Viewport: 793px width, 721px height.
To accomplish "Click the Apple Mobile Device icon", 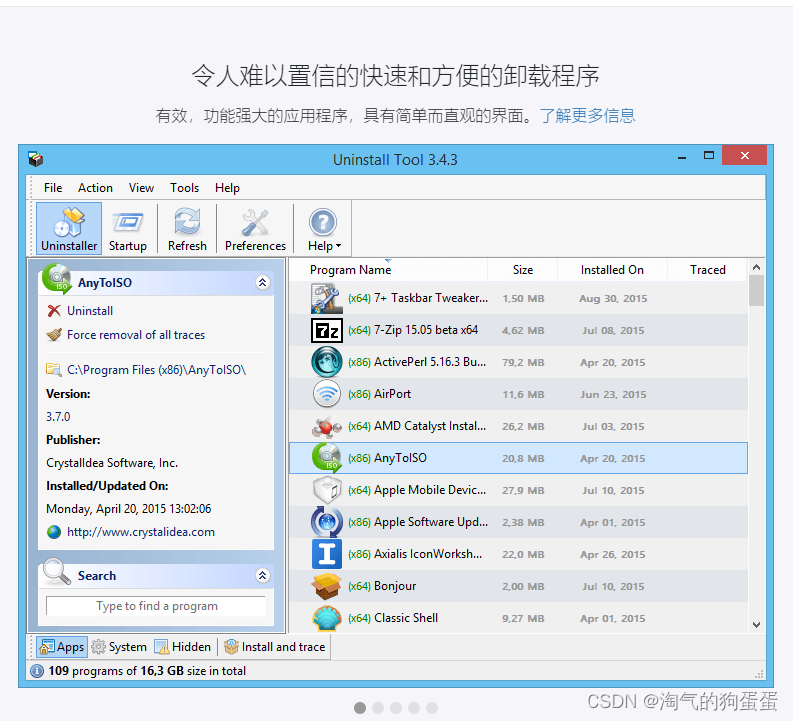I will (326, 490).
